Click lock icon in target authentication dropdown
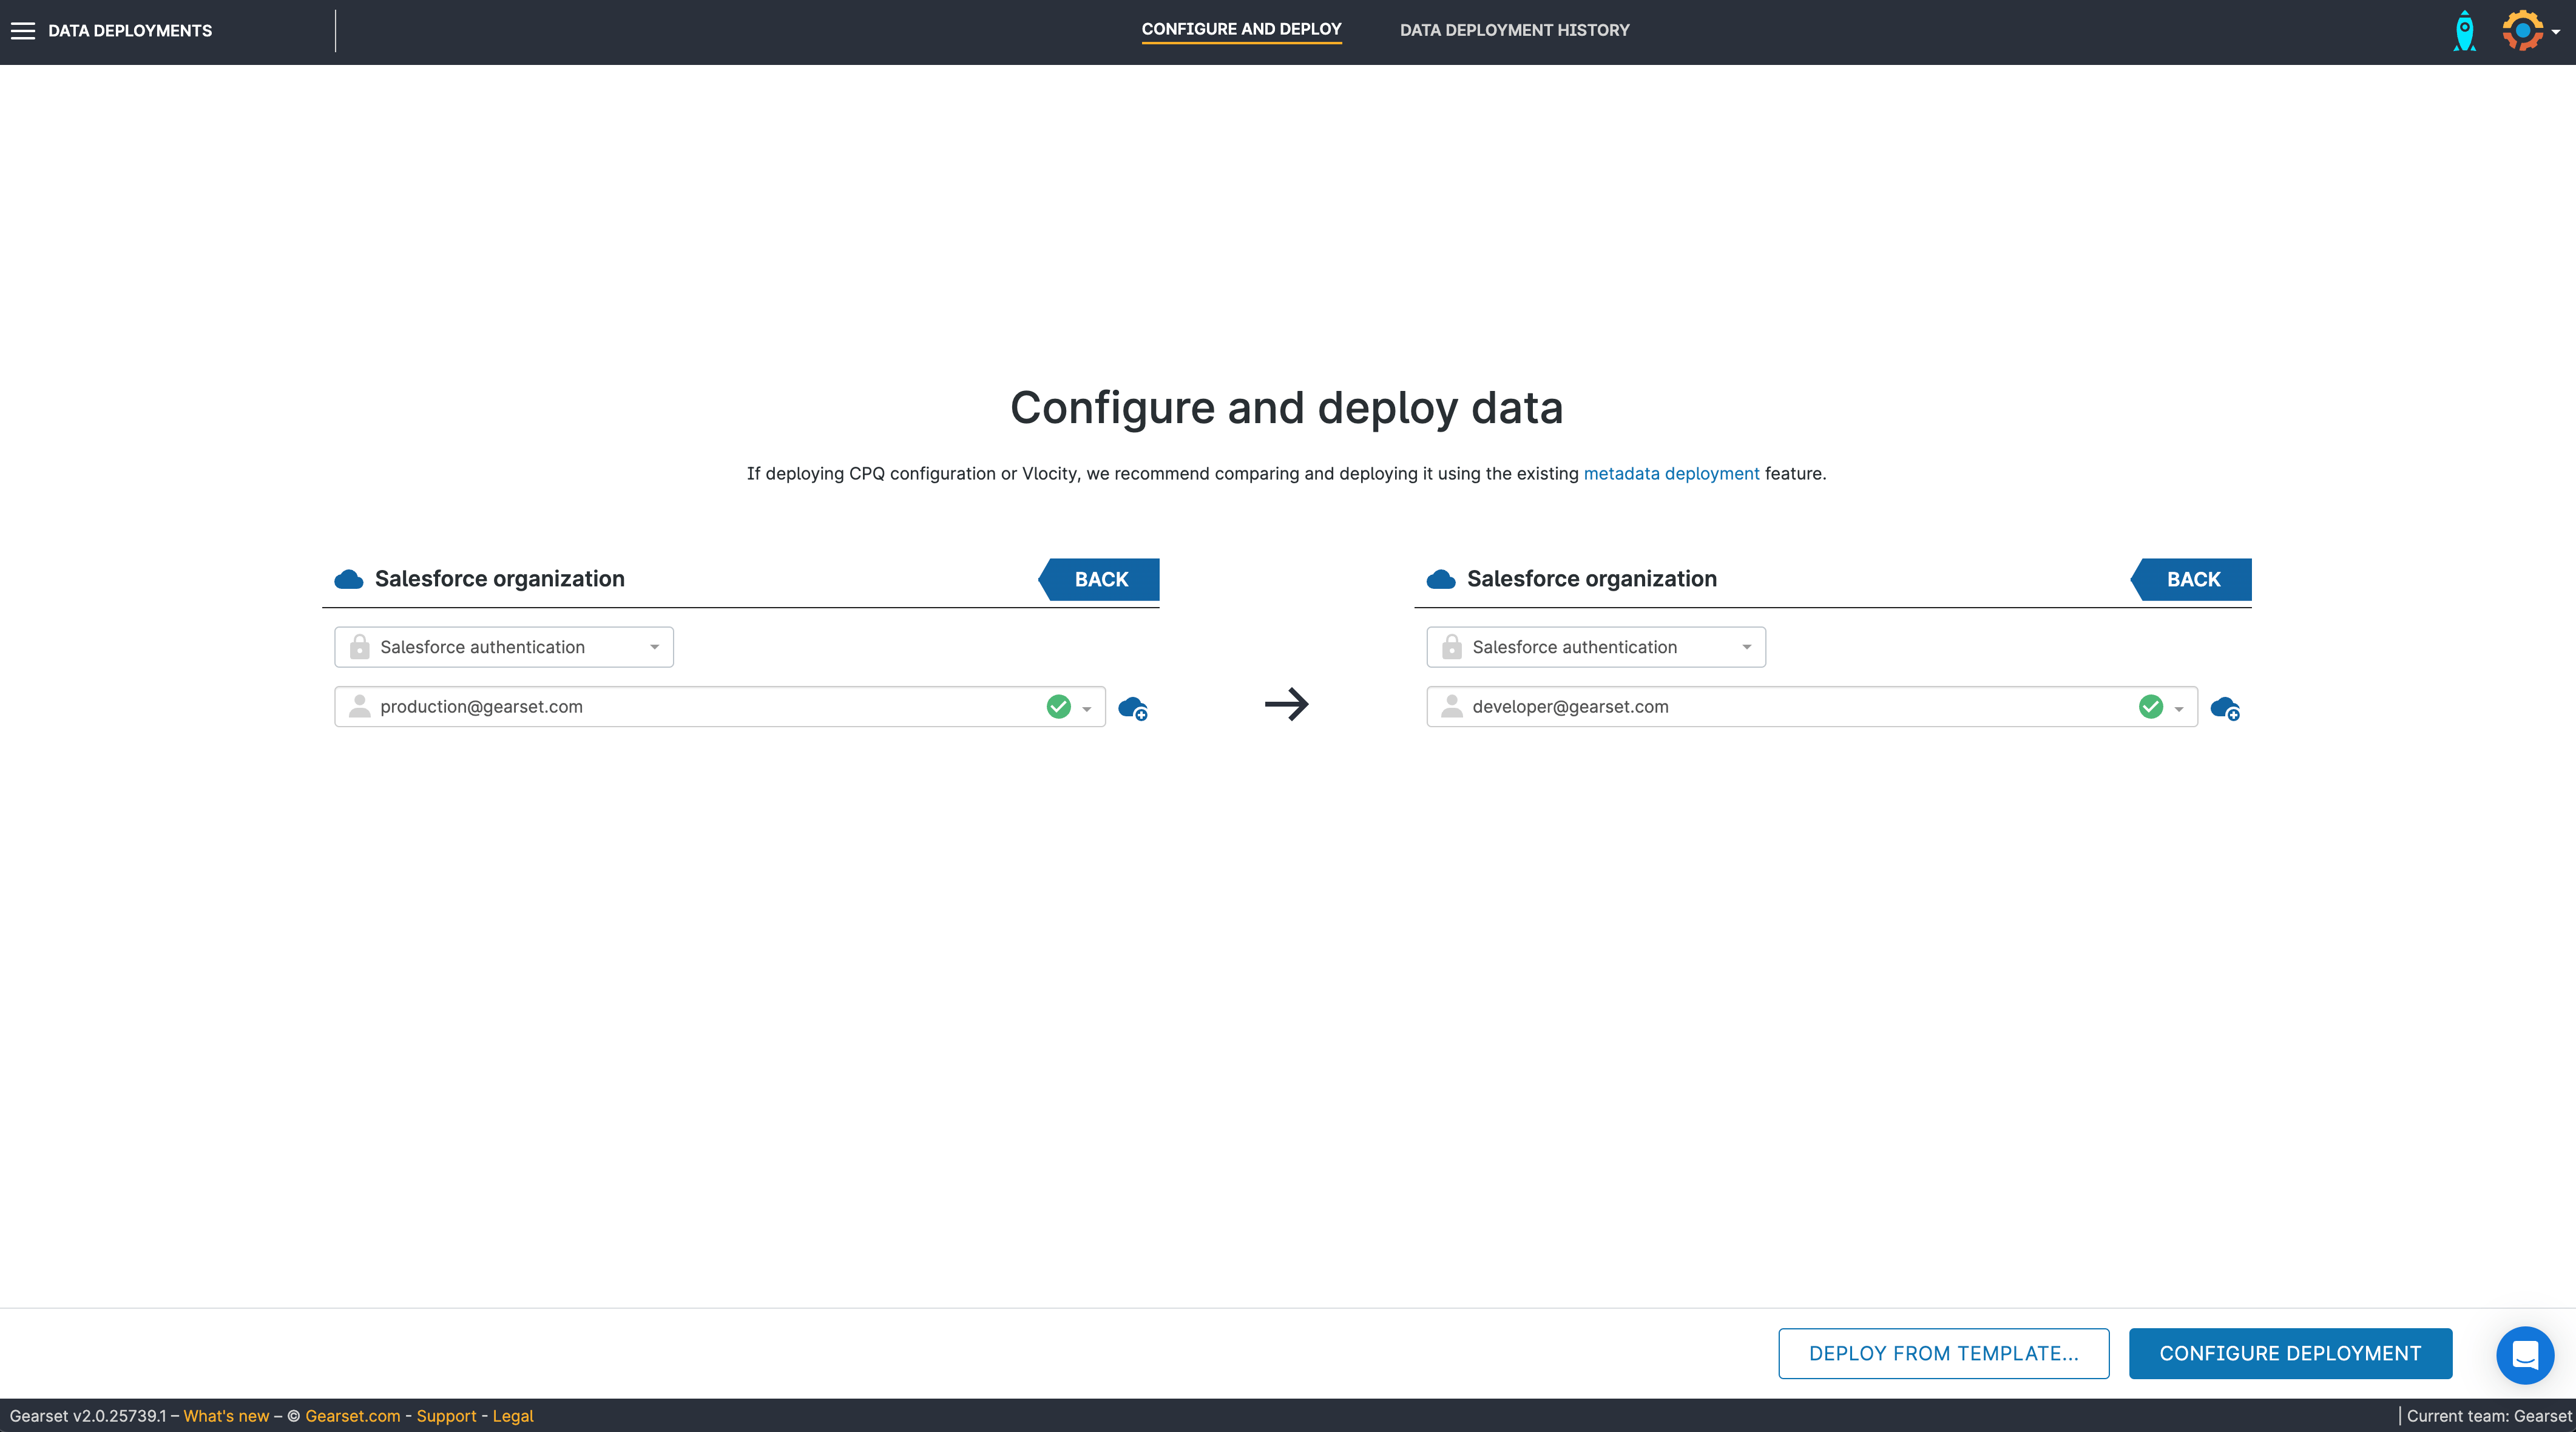This screenshot has width=2576, height=1432. point(1452,647)
